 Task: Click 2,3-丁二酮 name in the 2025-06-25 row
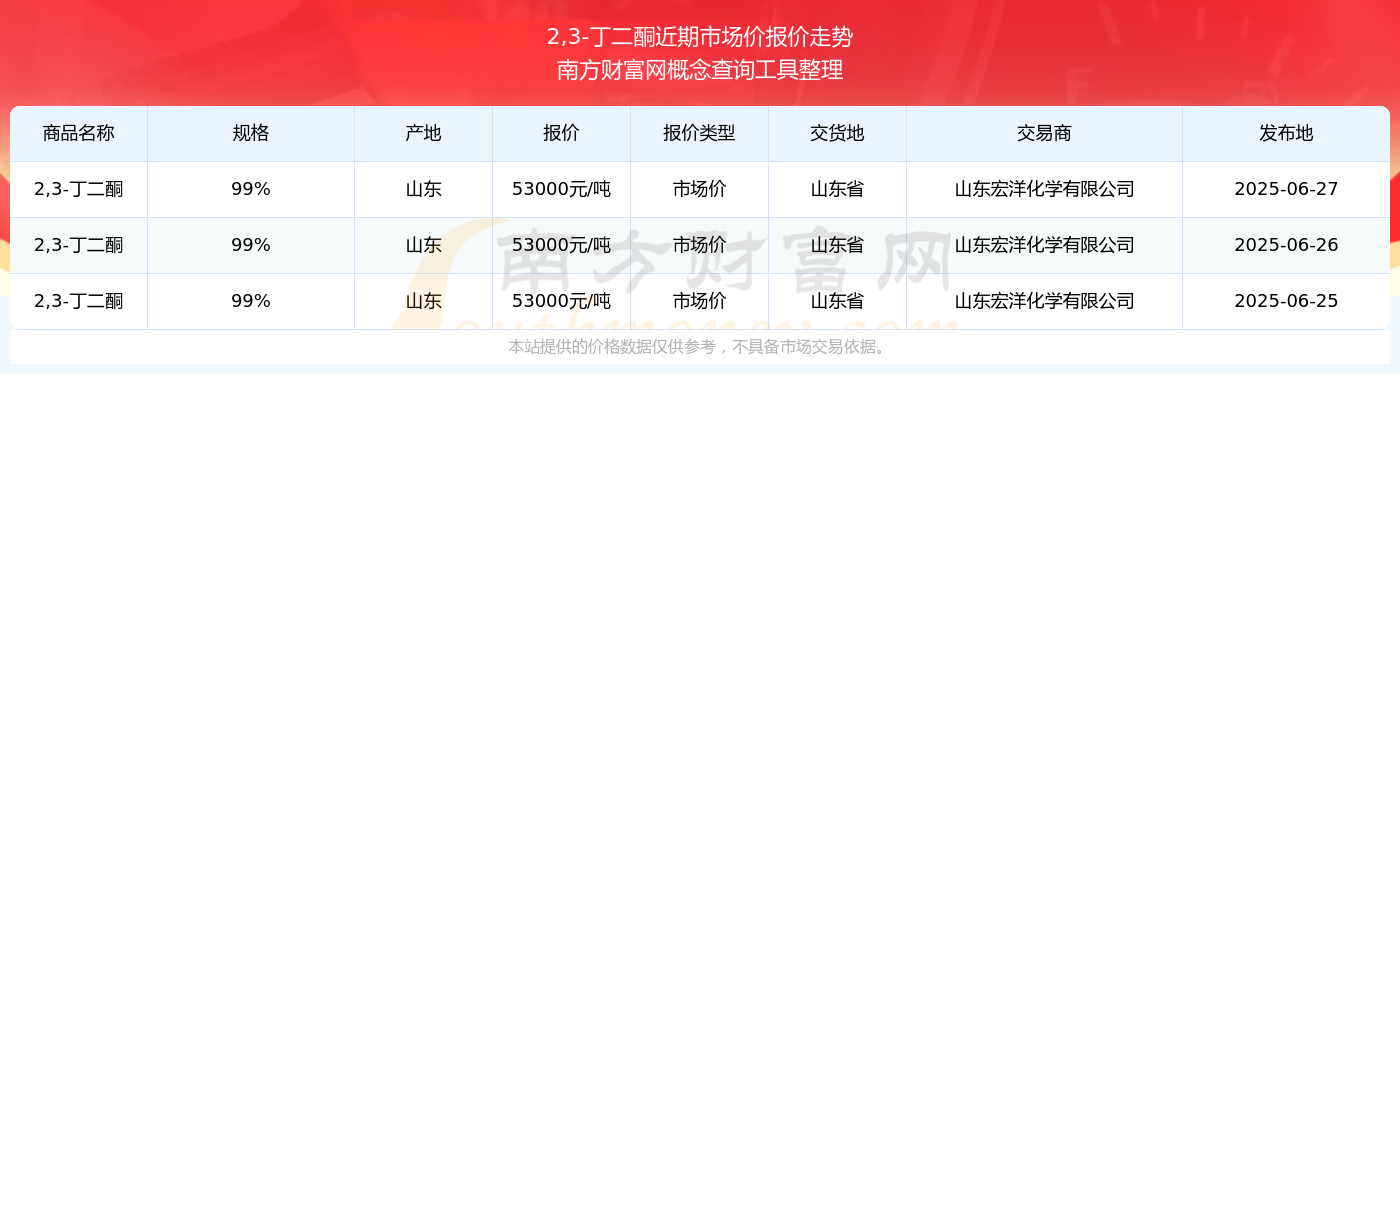[x=79, y=301]
